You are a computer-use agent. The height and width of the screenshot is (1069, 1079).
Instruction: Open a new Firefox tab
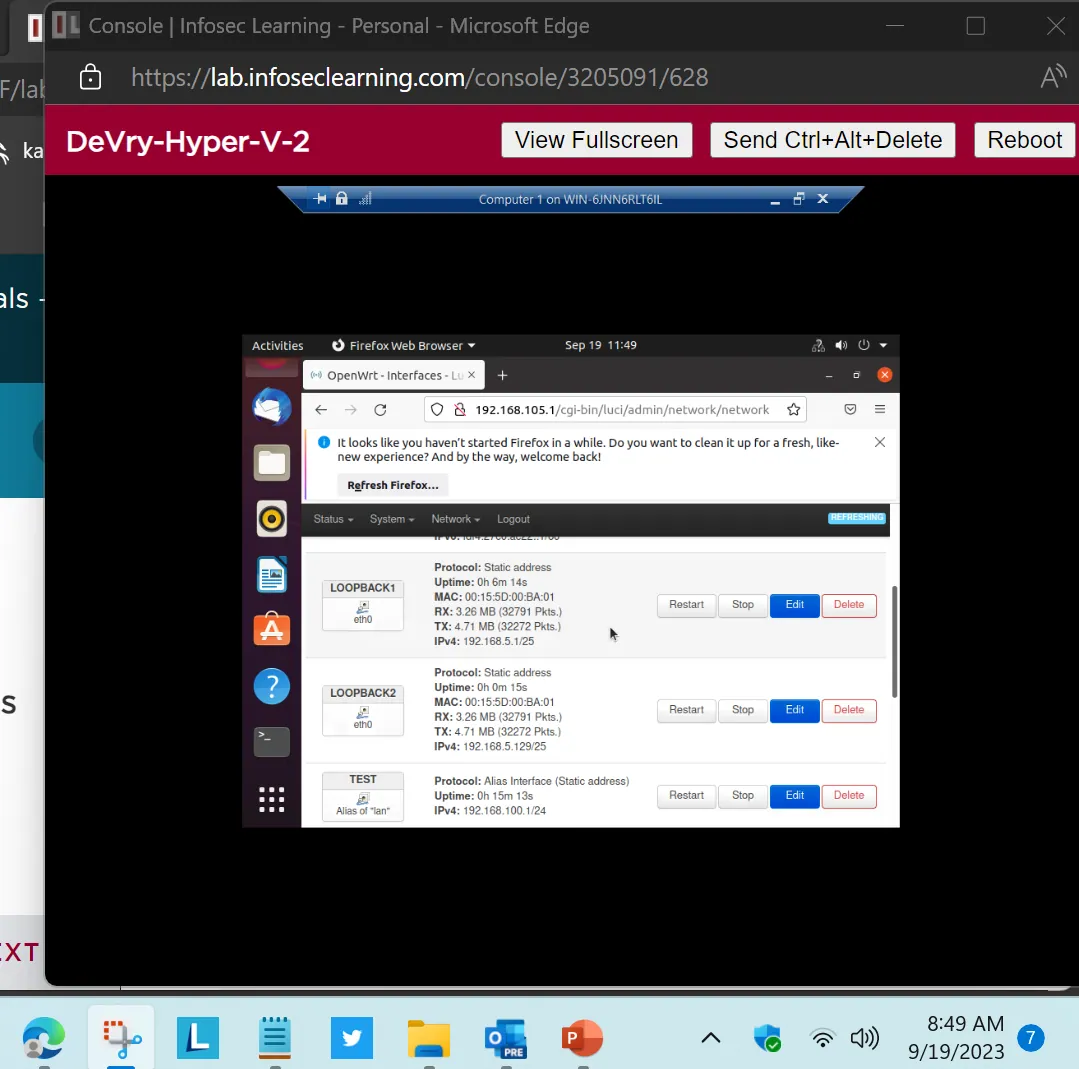click(x=502, y=375)
